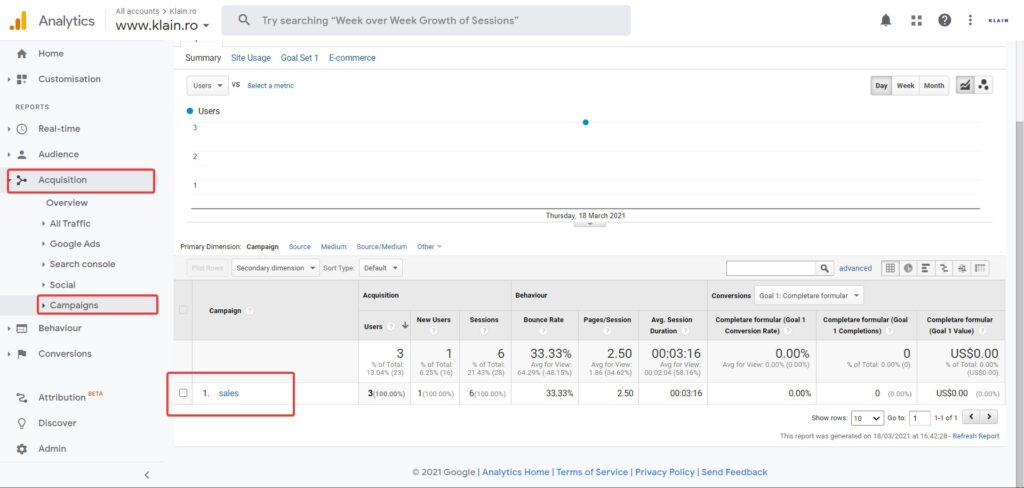Open the notifications bell
This screenshot has height=488, width=1024.
tap(886, 20)
